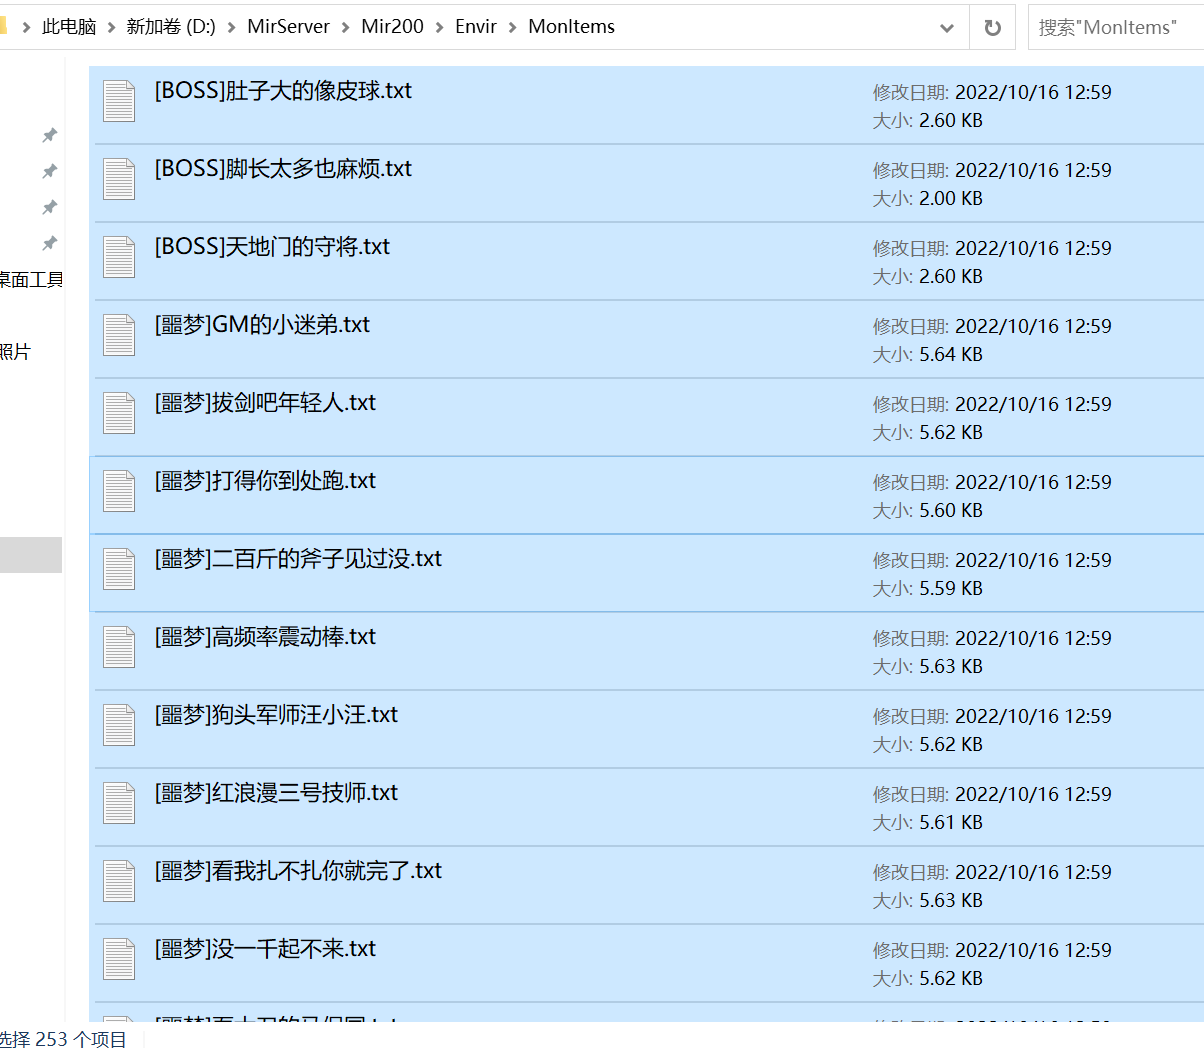Click the file icon of [噩梦]打得你到处跑.txt
Image resolution: width=1204 pixels, height=1057 pixels.
point(119,491)
